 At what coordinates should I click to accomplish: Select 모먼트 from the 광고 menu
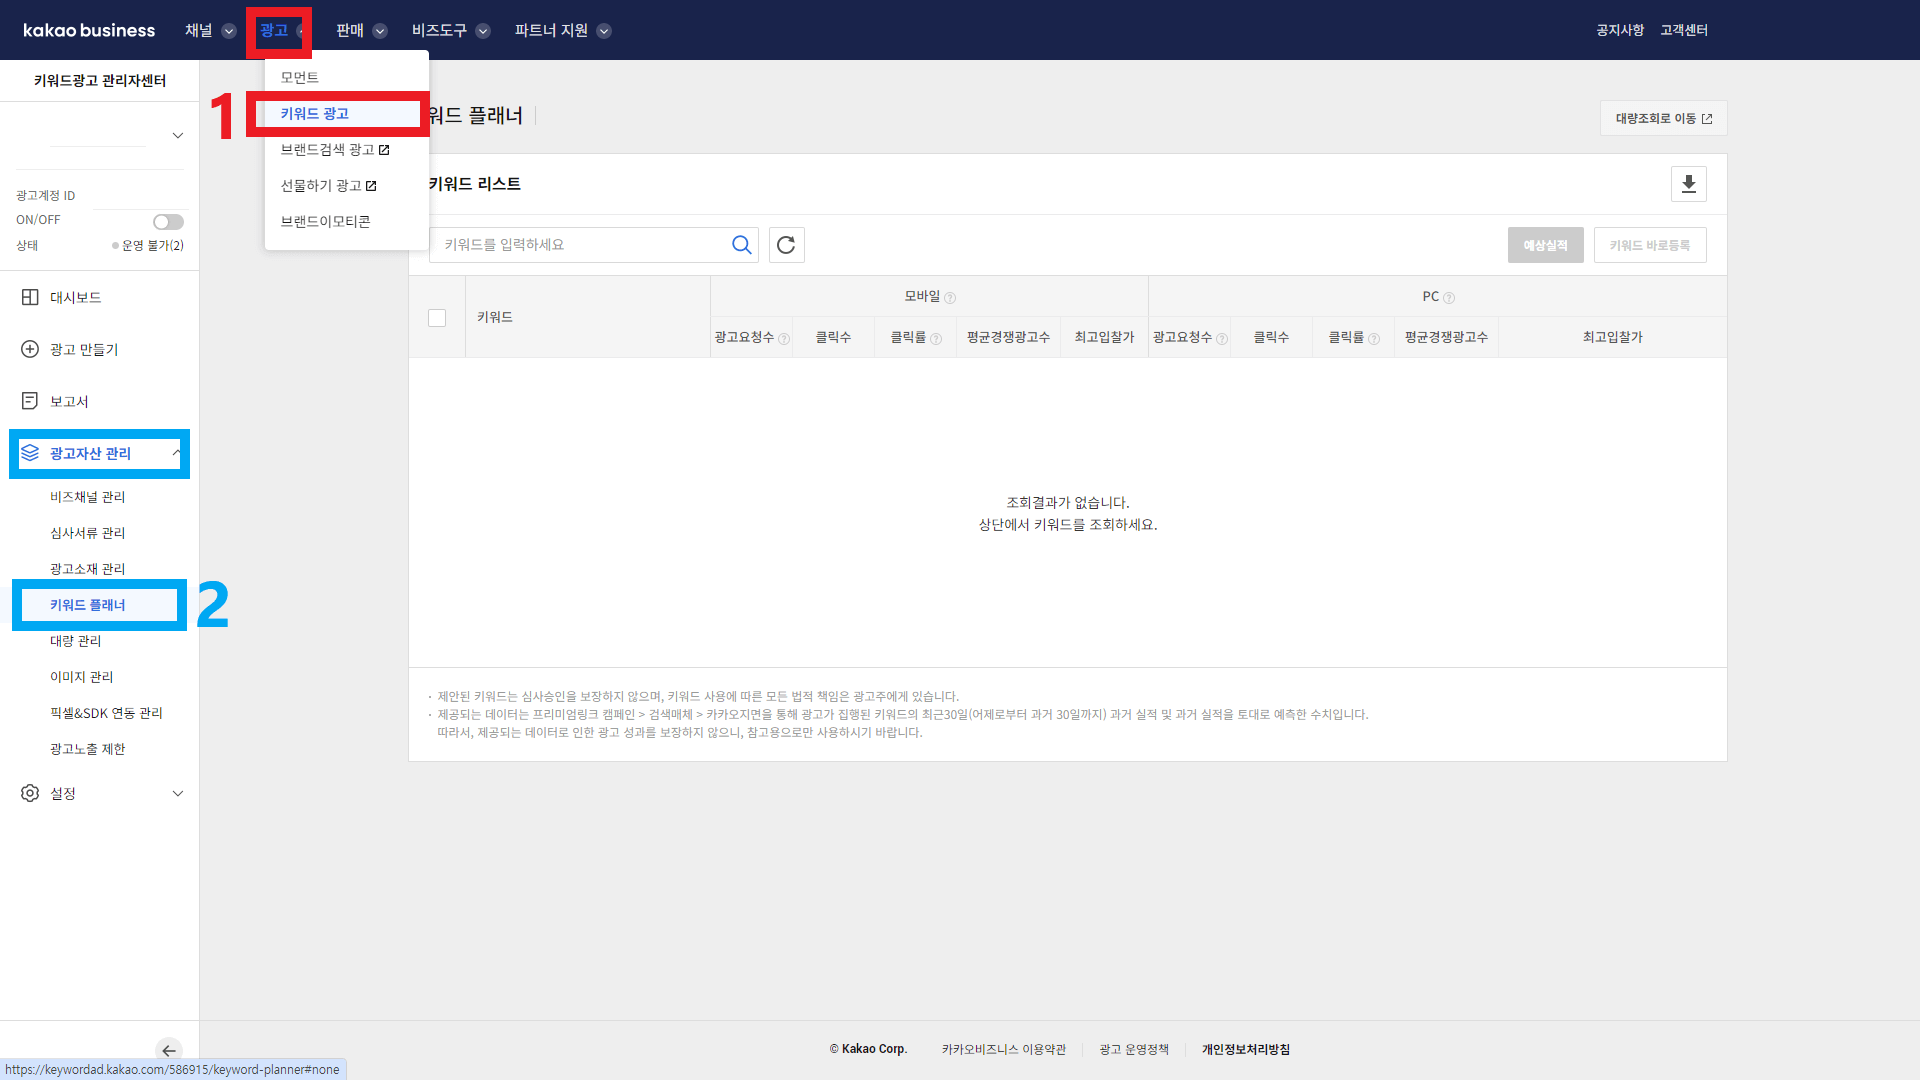click(x=299, y=76)
